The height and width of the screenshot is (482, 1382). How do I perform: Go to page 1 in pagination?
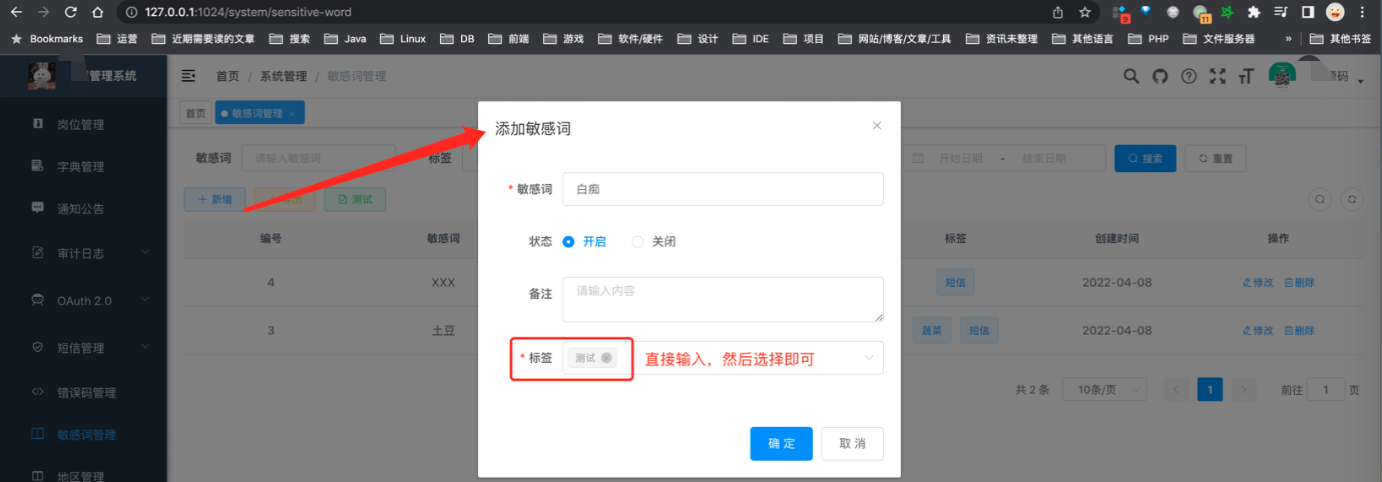pyautogui.click(x=1210, y=390)
